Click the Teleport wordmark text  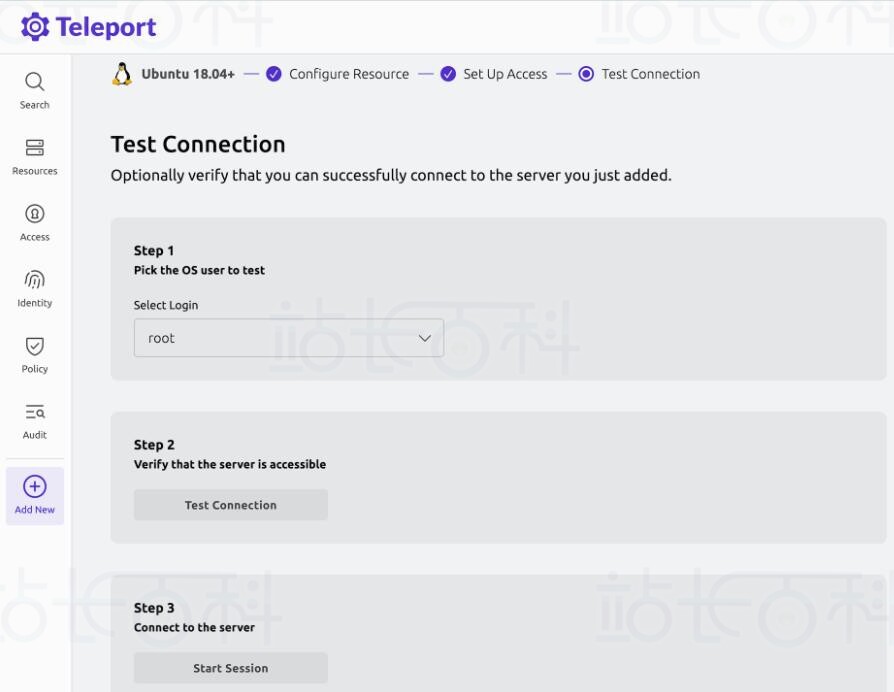[106, 27]
